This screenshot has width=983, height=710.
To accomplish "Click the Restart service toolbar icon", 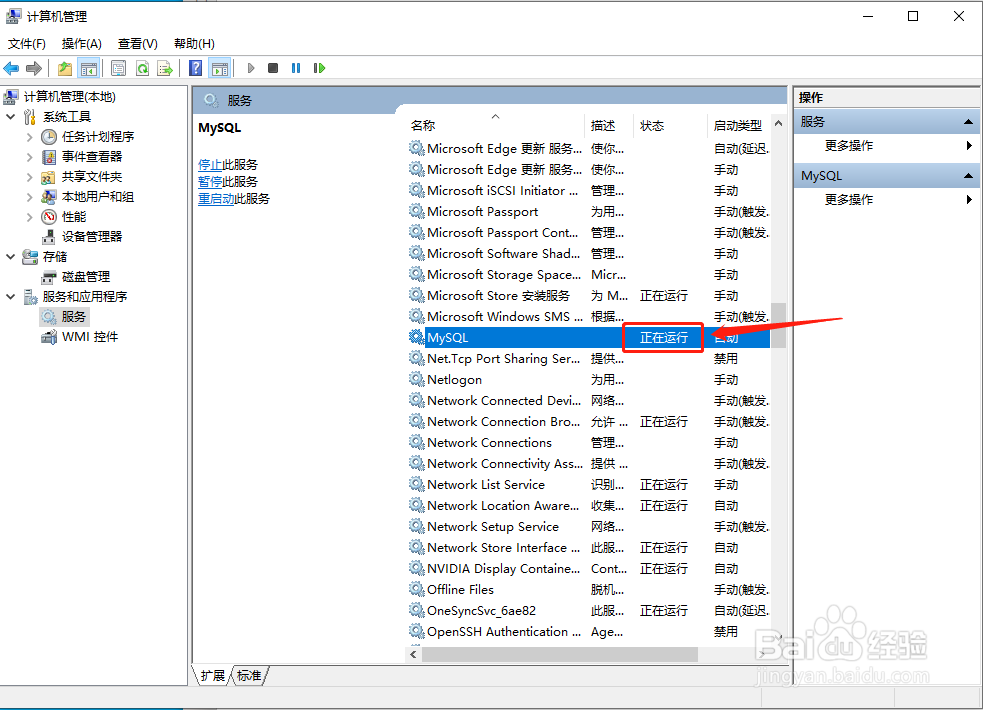I will [x=319, y=68].
